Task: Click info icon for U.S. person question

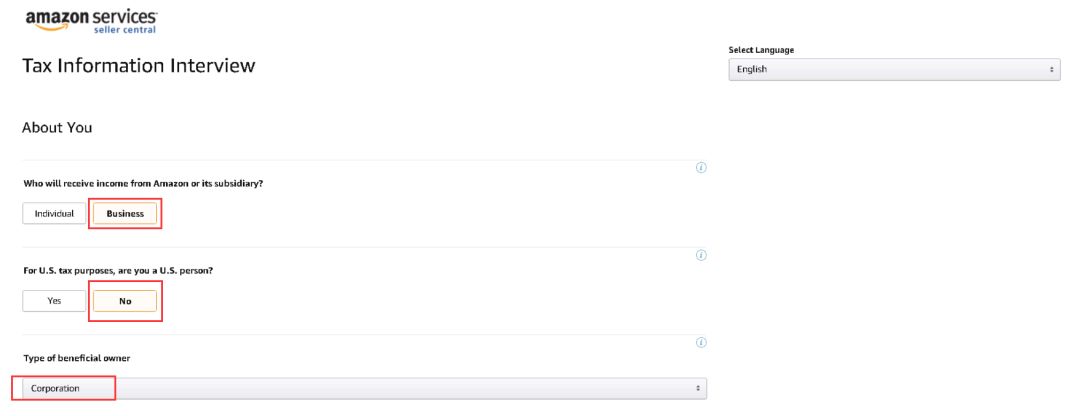Action: tap(700, 255)
